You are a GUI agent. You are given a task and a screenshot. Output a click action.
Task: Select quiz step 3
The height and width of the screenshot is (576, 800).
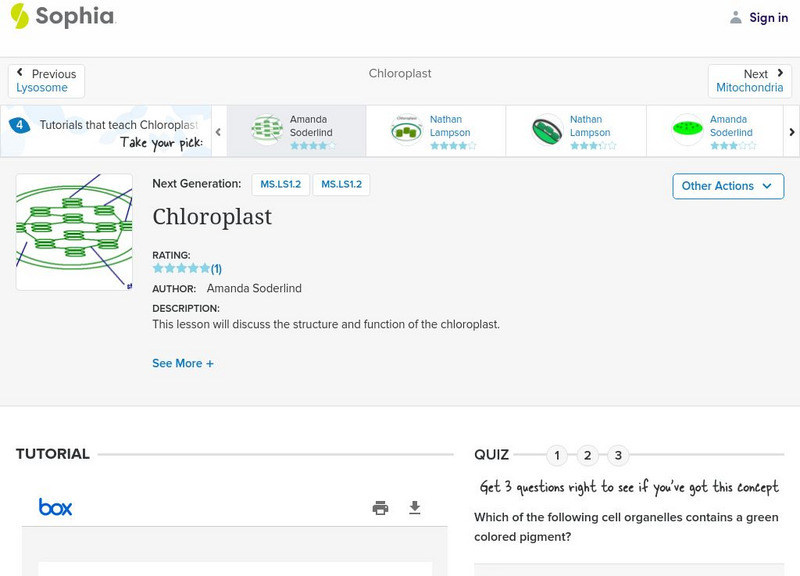(620, 454)
